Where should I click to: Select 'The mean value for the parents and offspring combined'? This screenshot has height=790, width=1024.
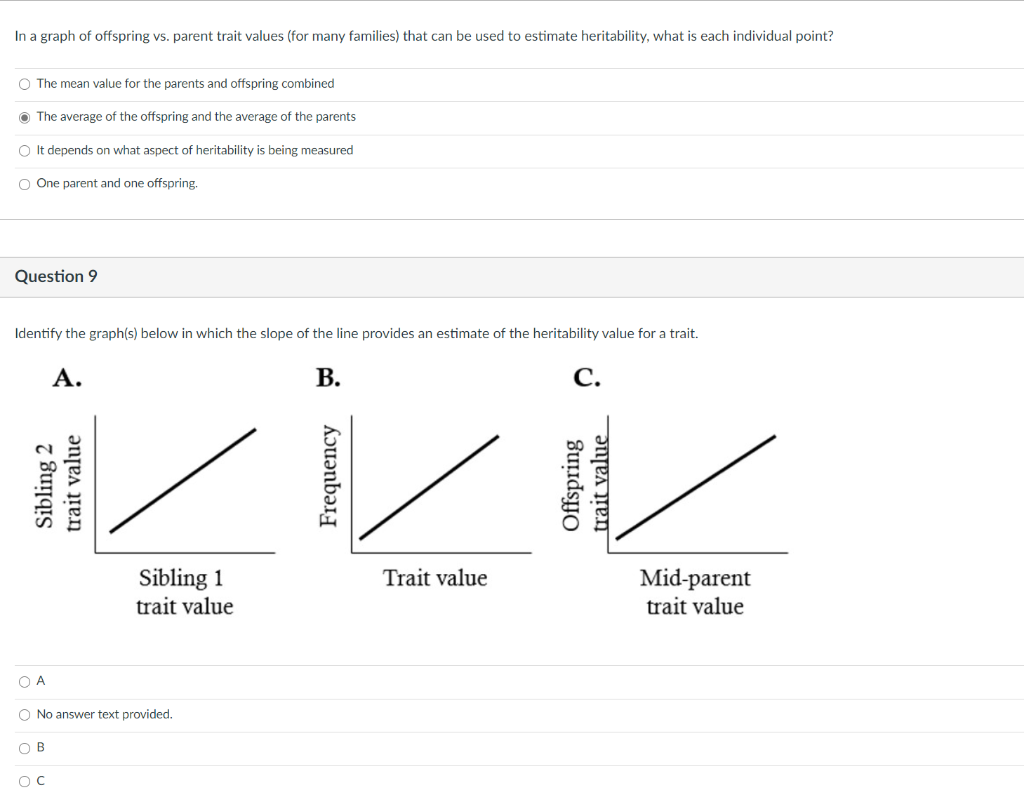click(24, 84)
